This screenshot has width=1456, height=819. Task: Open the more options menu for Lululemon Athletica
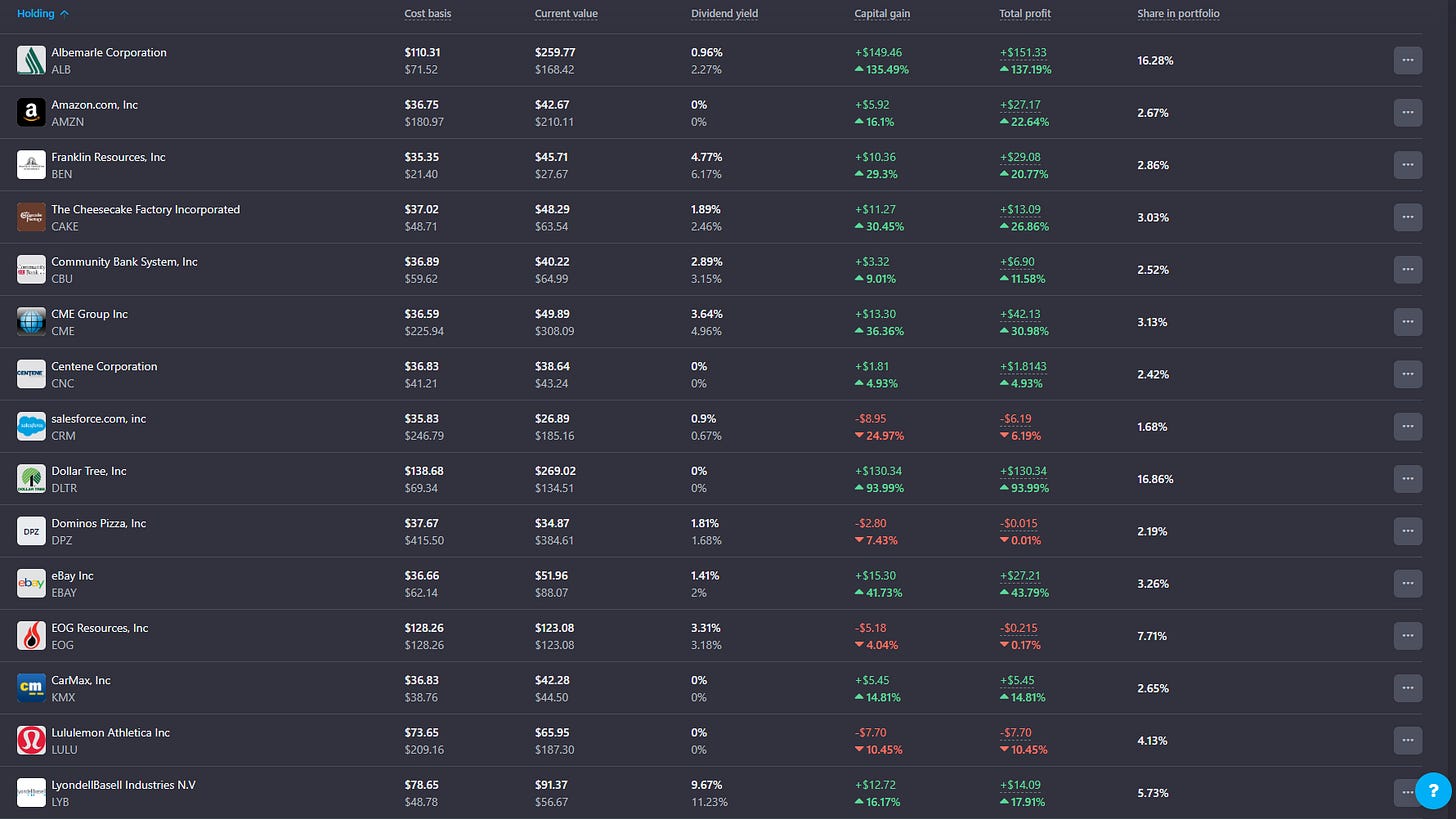click(1408, 740)
